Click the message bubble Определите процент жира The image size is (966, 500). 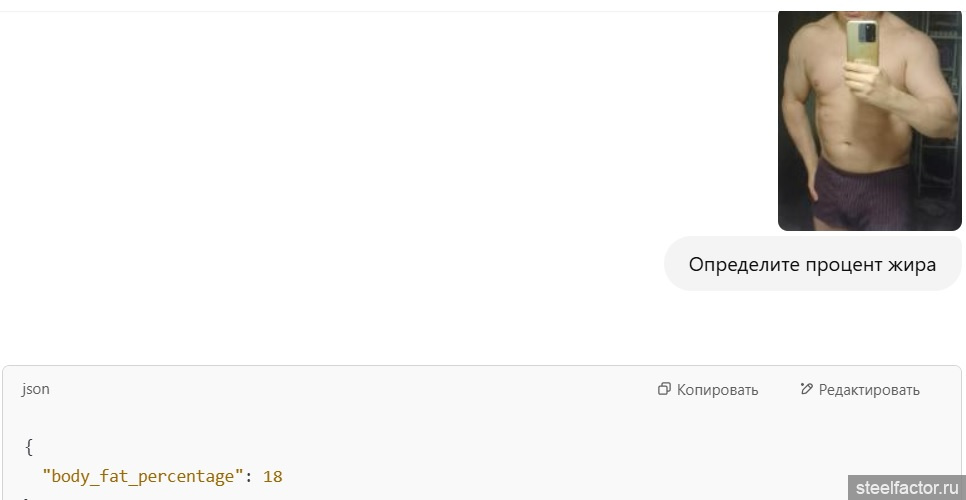(812, 264)
